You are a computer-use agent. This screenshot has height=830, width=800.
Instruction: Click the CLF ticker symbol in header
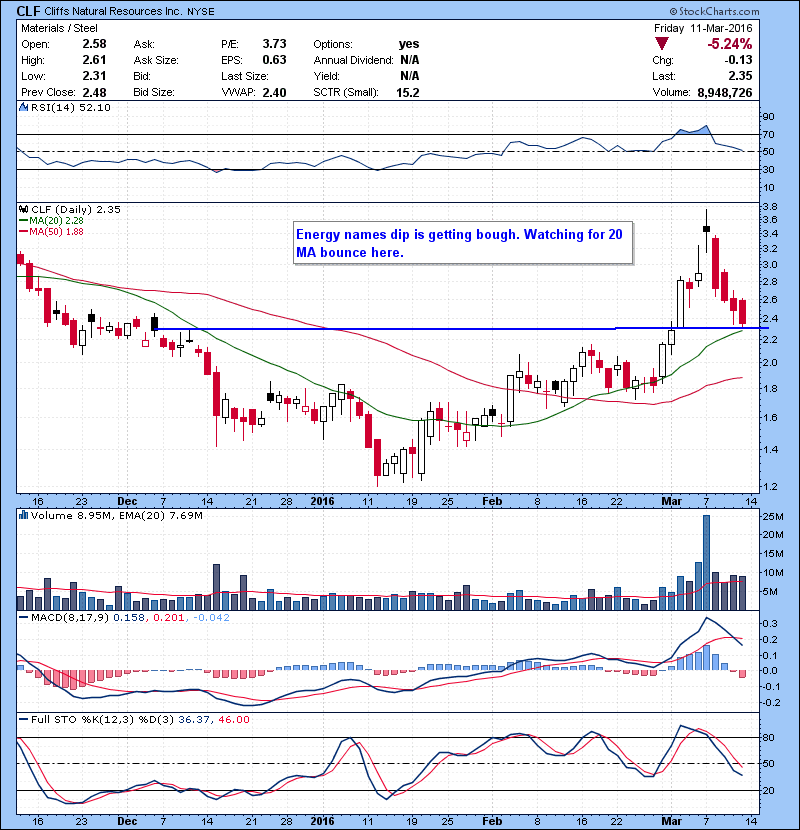(x=28, y=11)
